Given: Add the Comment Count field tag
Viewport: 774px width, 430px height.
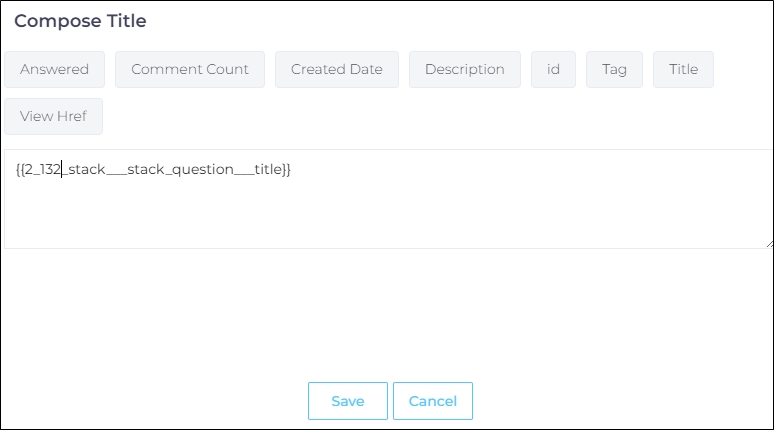Looking at the screenshot, I should coord(190,70).
